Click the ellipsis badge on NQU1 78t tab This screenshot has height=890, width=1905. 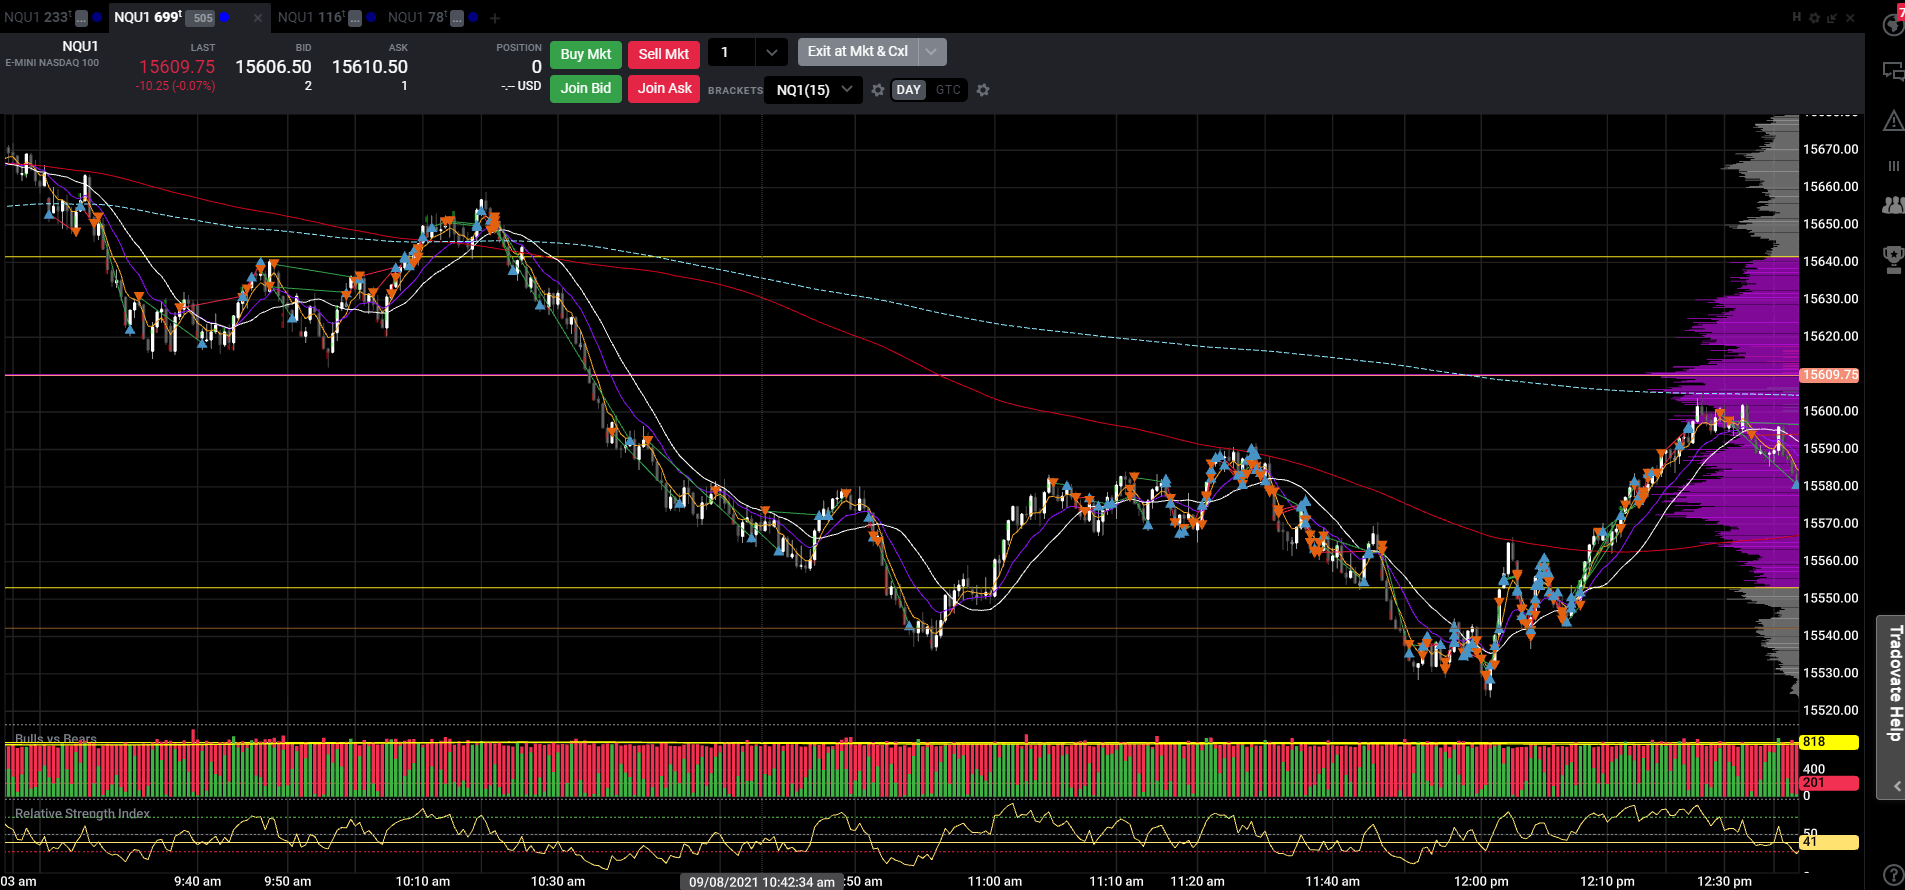(x=457, y=18)
